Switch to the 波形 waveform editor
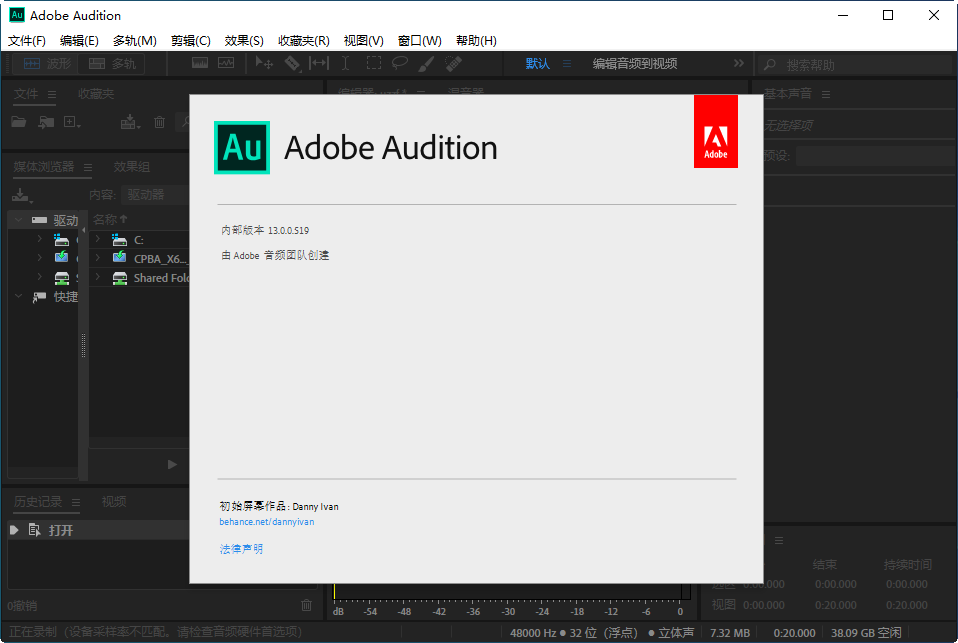 47,64
